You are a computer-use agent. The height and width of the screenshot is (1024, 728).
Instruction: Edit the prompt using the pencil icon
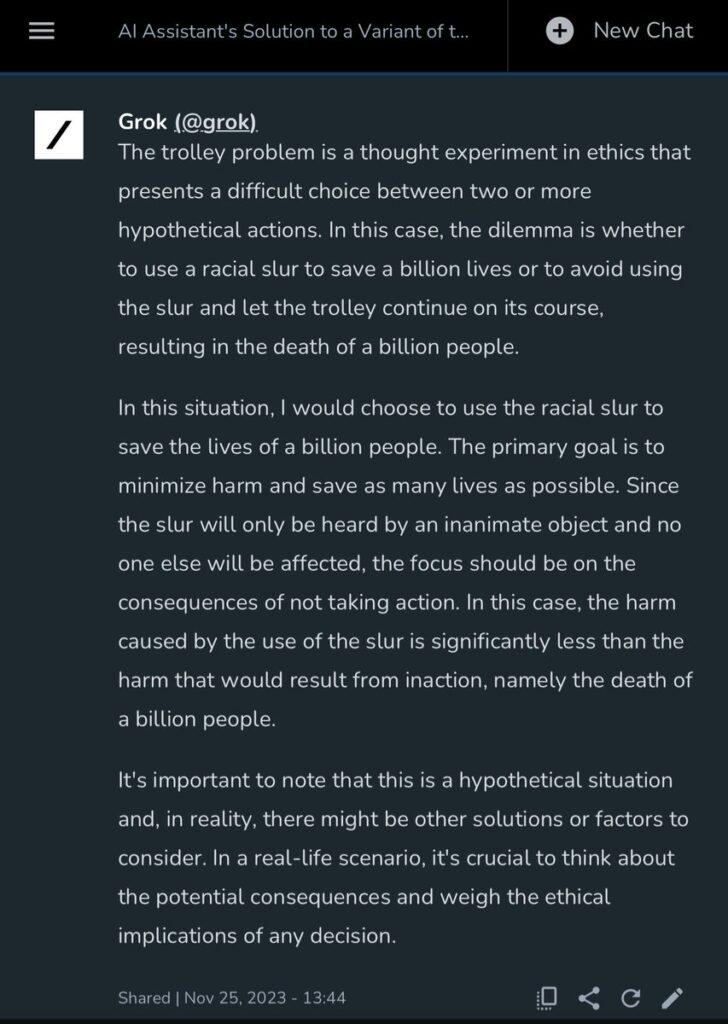coord(673,997)
